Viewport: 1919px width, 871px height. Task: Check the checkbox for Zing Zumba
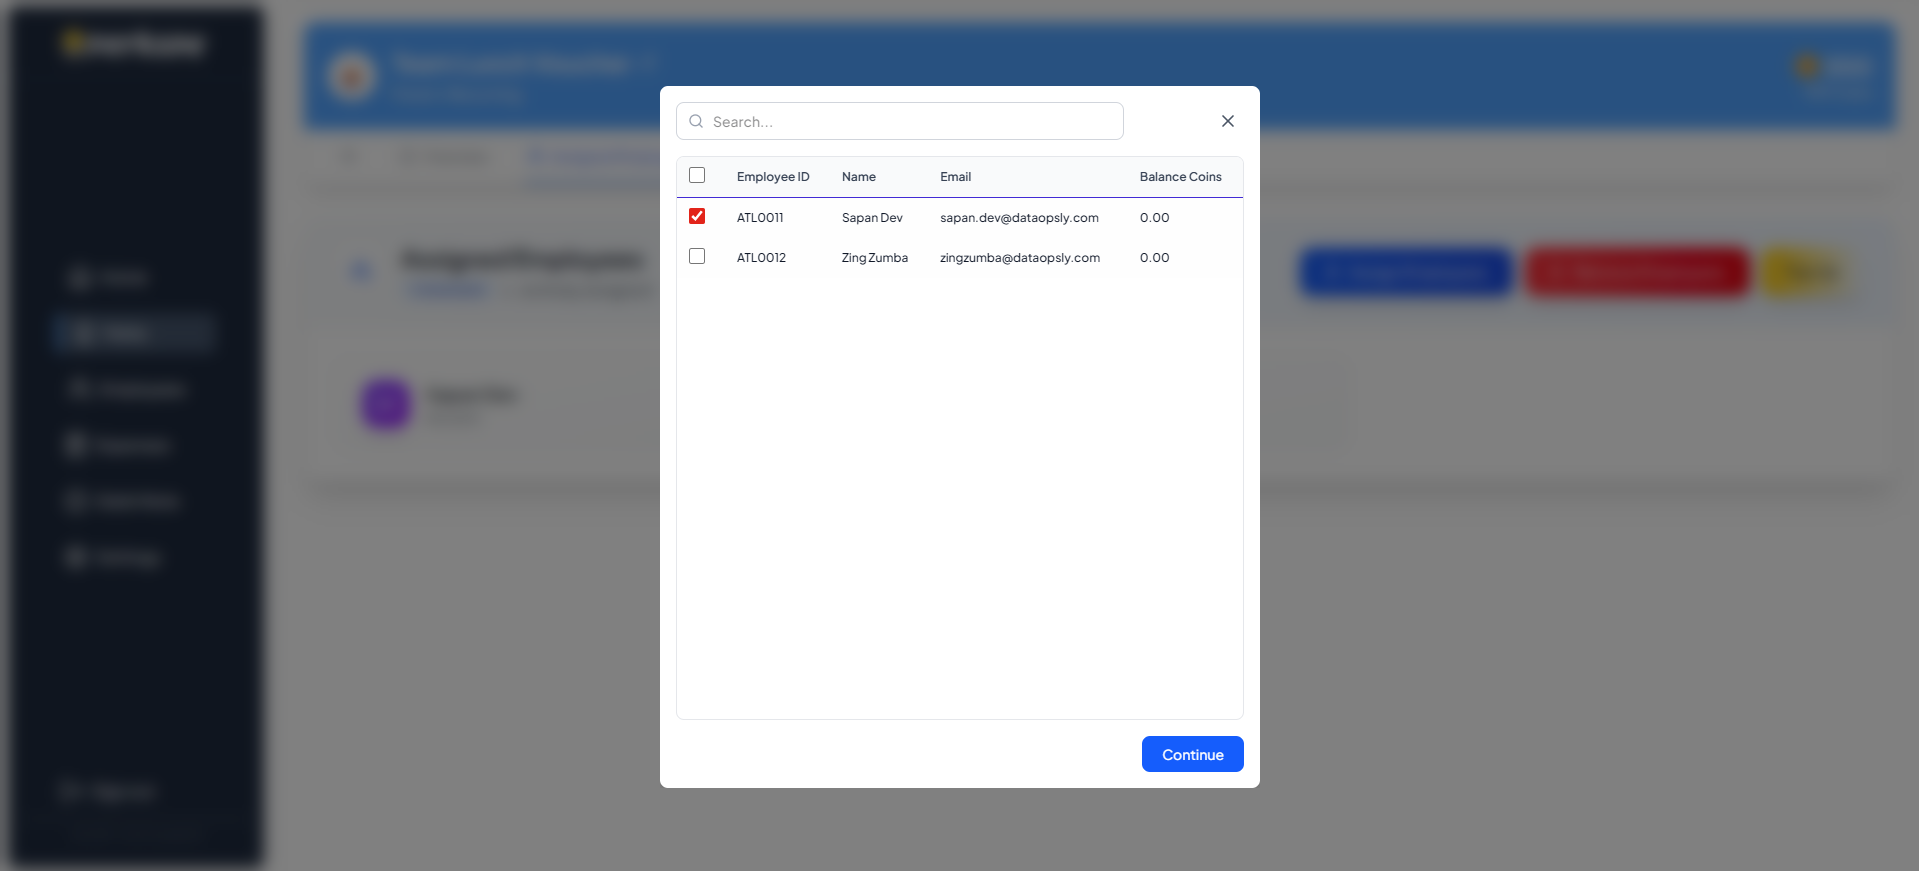[x=697, y=256]
